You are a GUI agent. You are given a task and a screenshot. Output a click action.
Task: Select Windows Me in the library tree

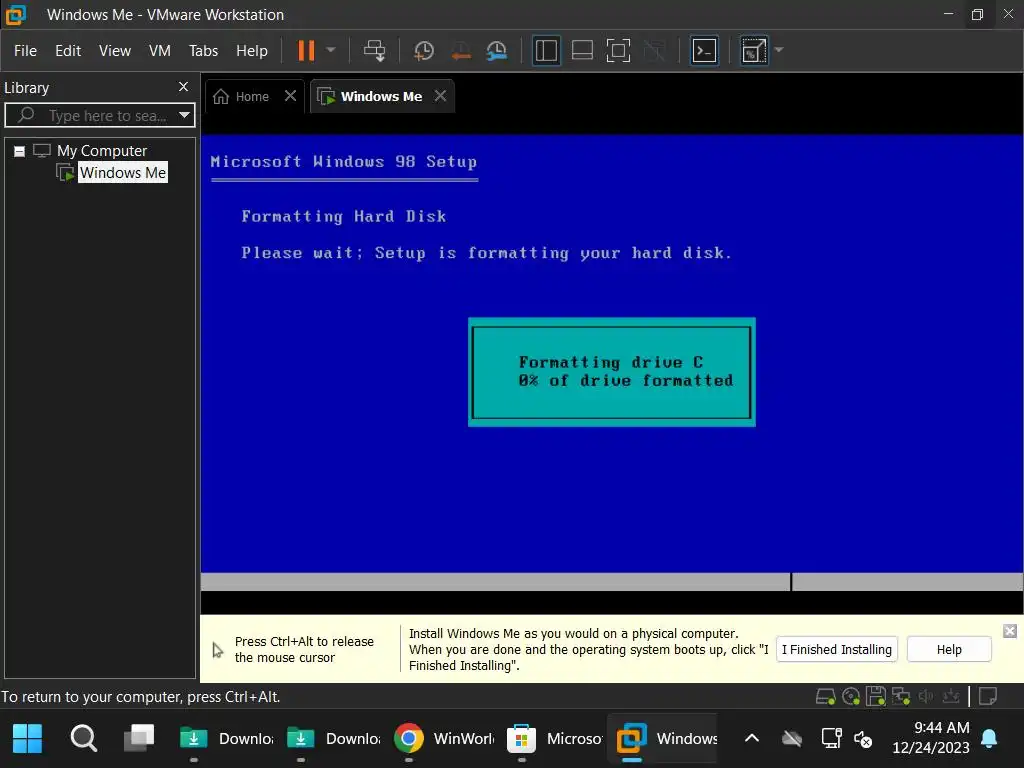coord(123,172)
